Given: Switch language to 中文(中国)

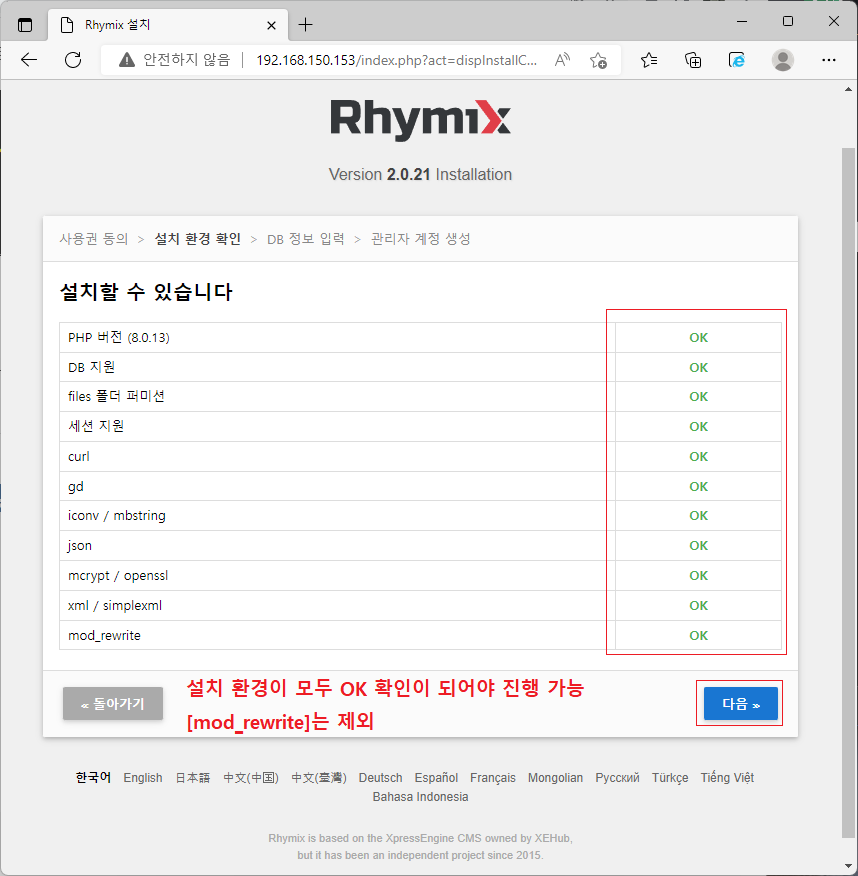Looking at the screenshot, I should [251, 778].
